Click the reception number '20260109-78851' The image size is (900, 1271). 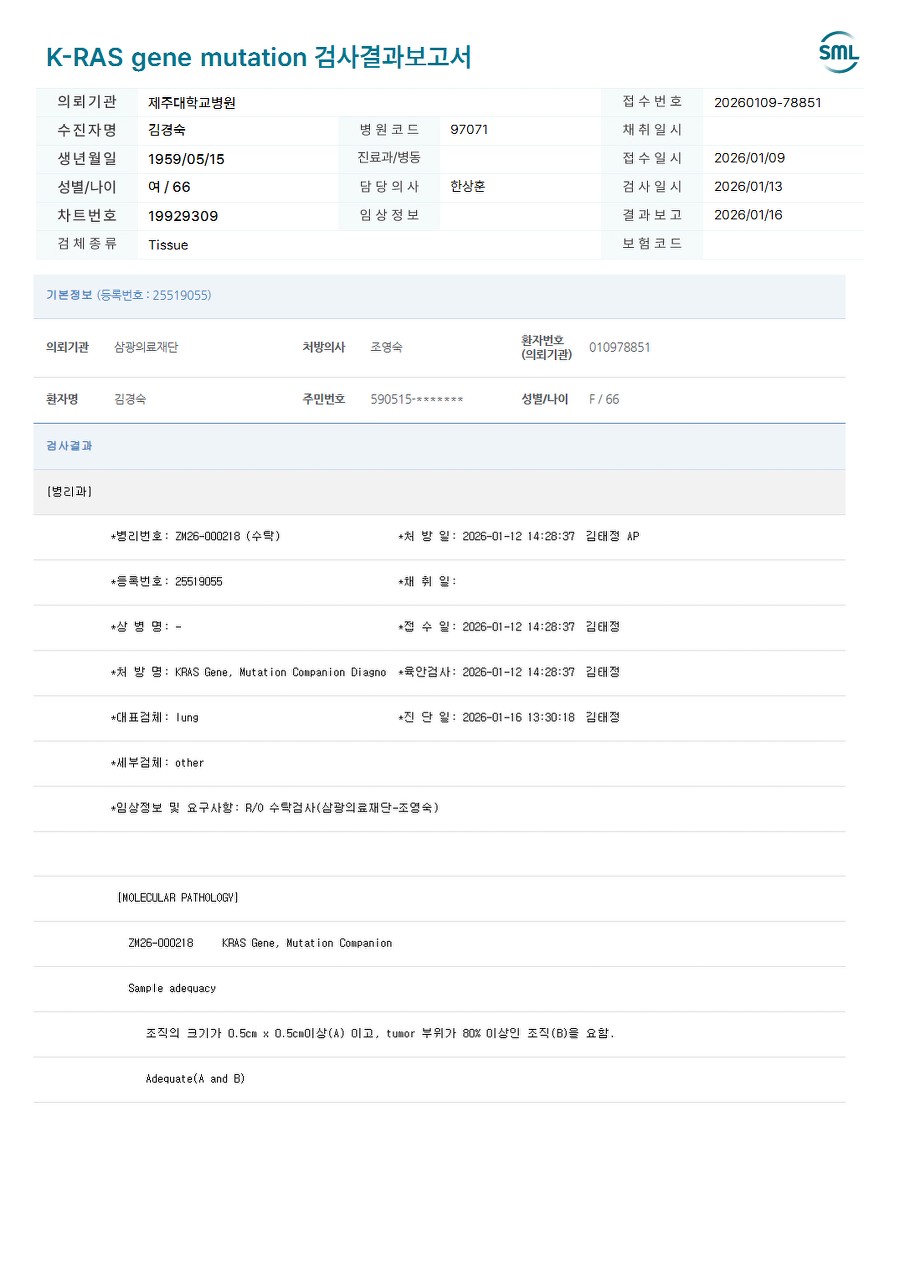pos(768,102)
